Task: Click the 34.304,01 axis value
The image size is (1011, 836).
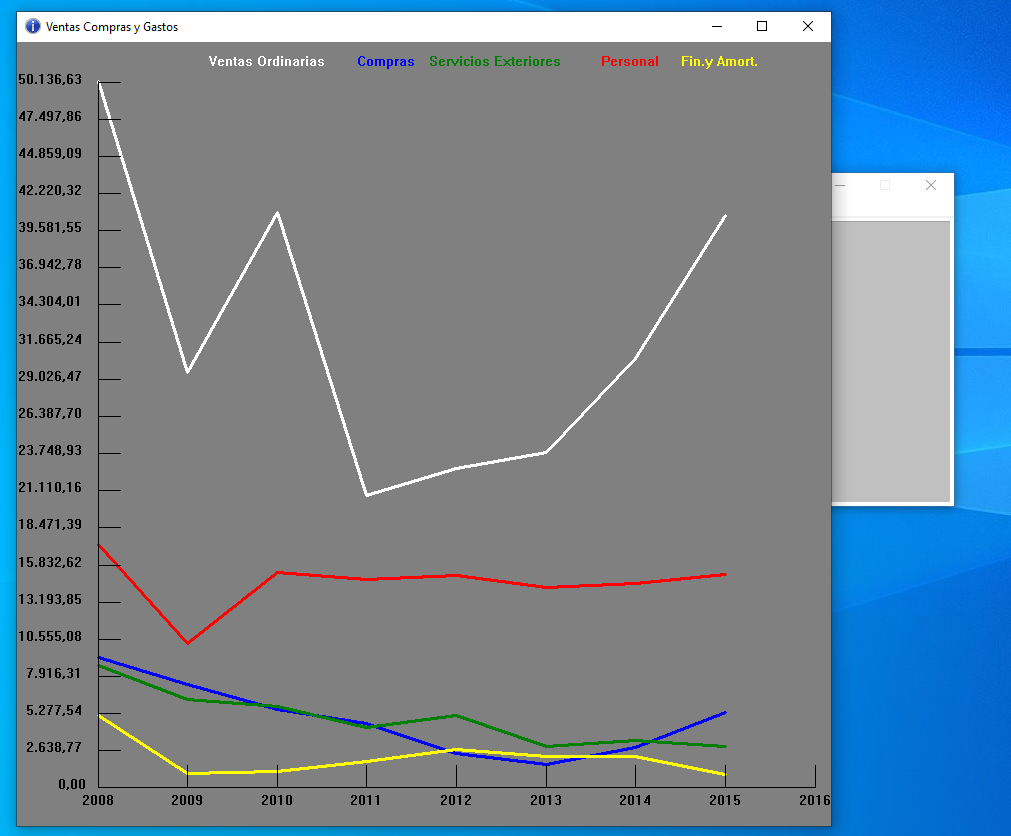Action: [x=50, y=302]
